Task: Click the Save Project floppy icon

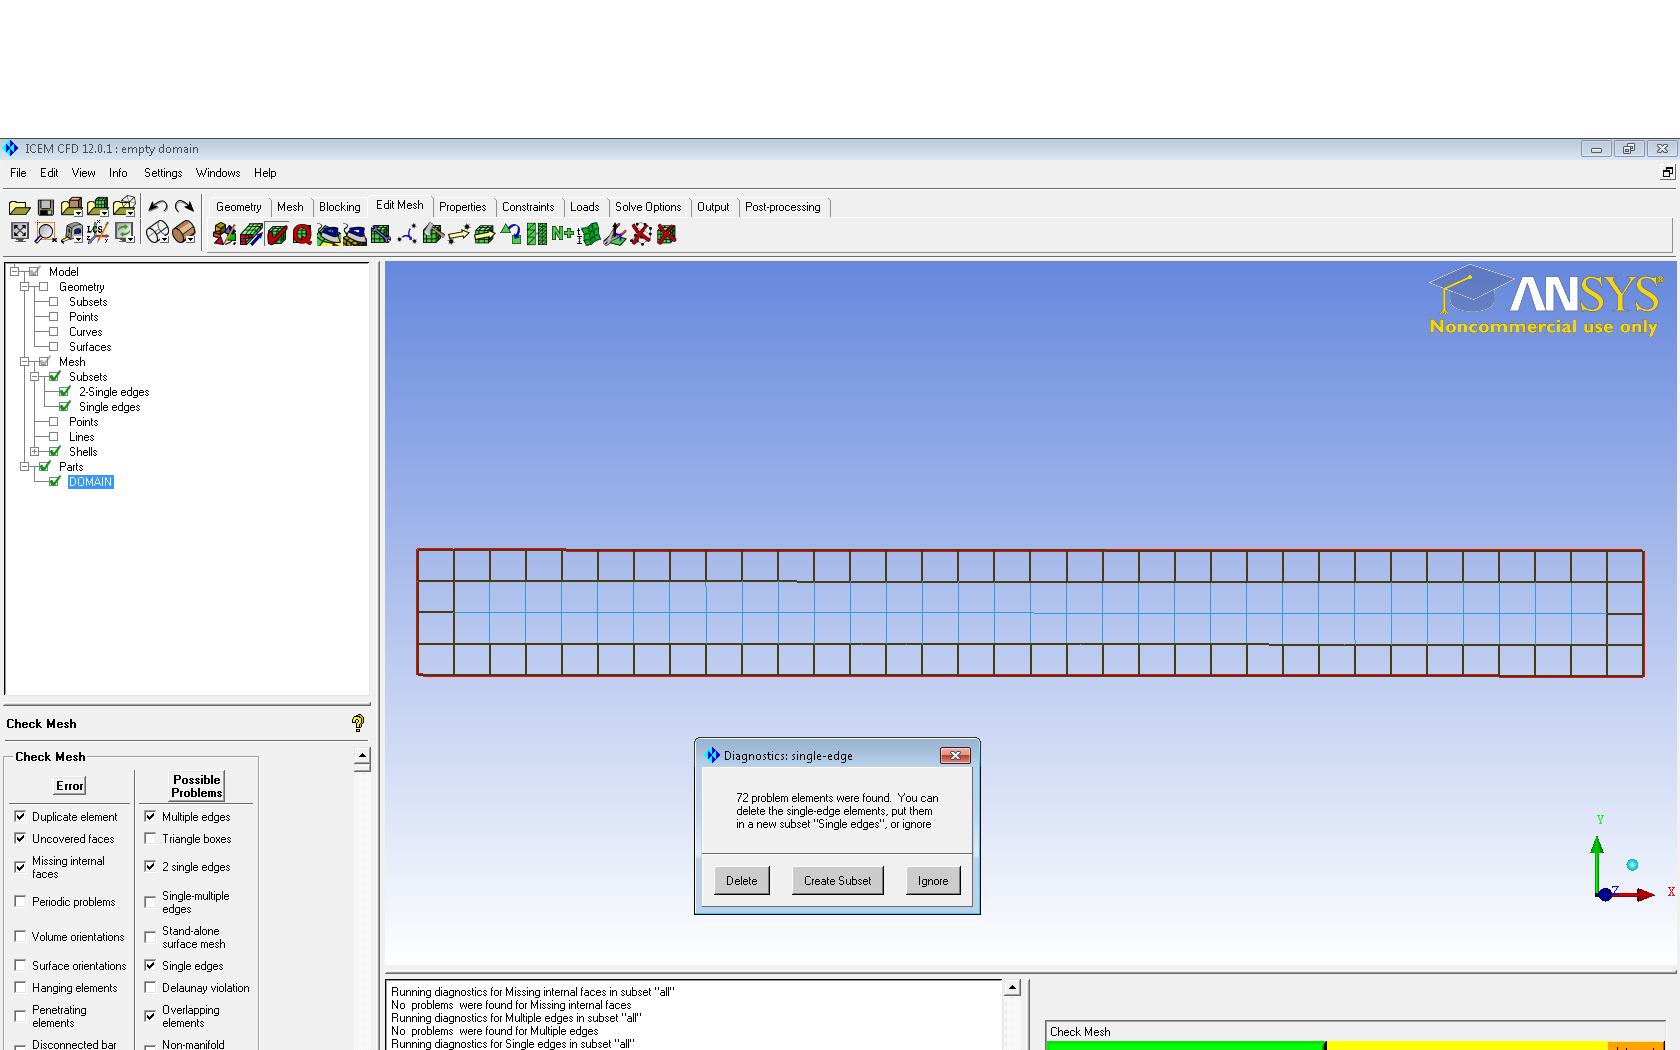Action: point(45,207)
